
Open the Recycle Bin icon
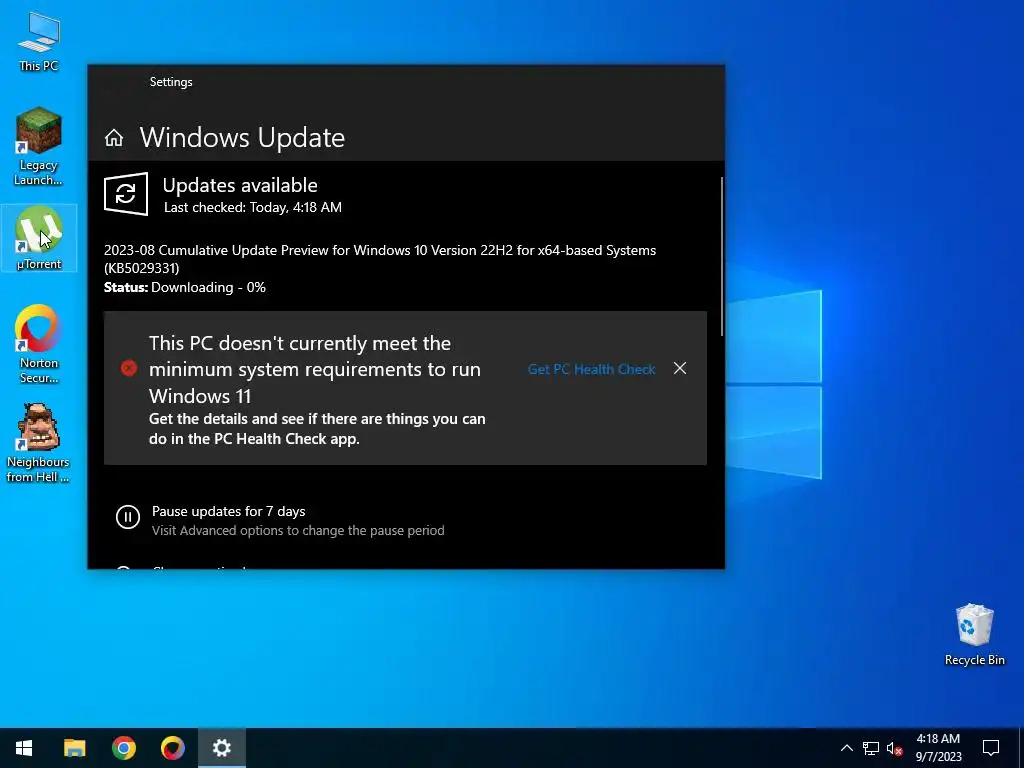[974, 635]
